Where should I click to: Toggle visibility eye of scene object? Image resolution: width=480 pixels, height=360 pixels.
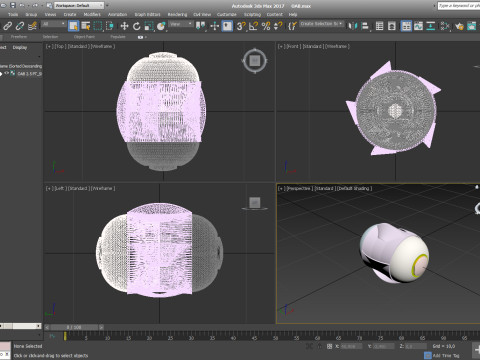6,73
